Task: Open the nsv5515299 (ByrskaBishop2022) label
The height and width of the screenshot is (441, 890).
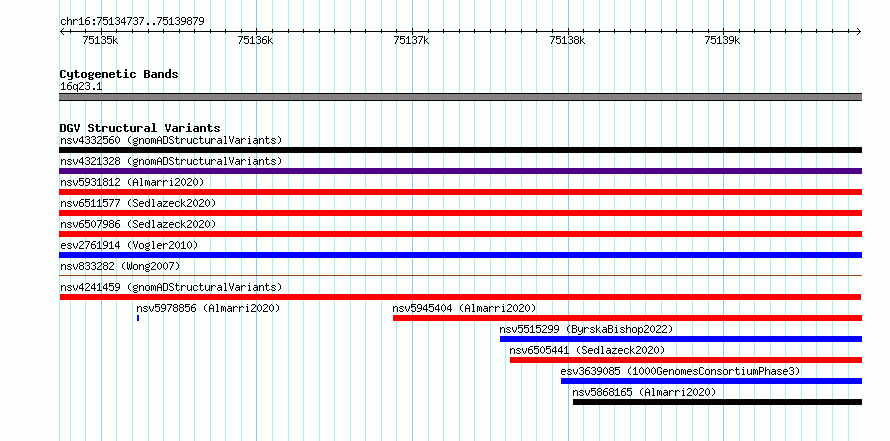Action: (586, 329)
